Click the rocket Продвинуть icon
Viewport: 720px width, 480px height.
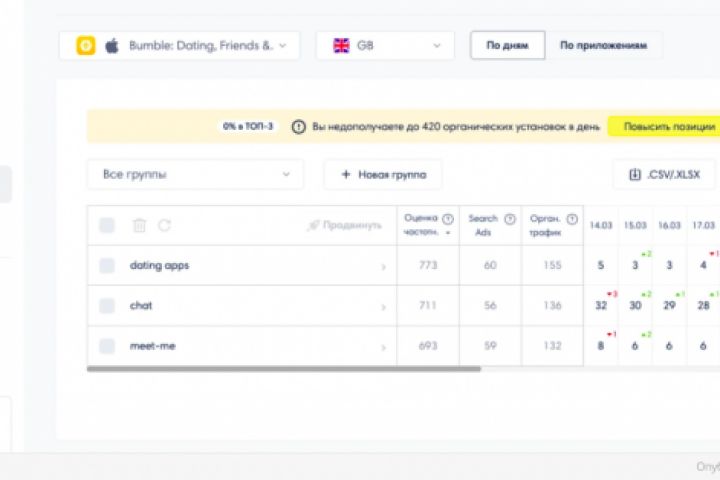313,226
